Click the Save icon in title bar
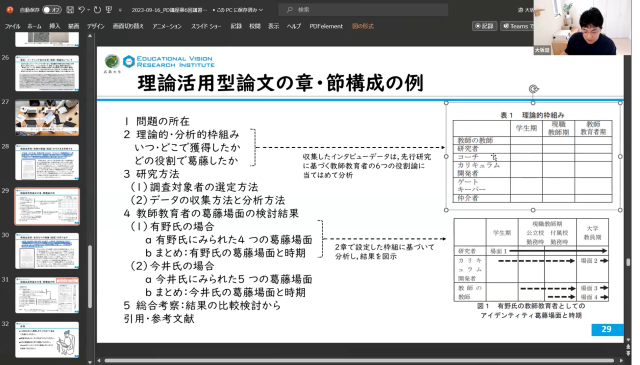Viewport: 640px width, 365px height. pos(70,9)
